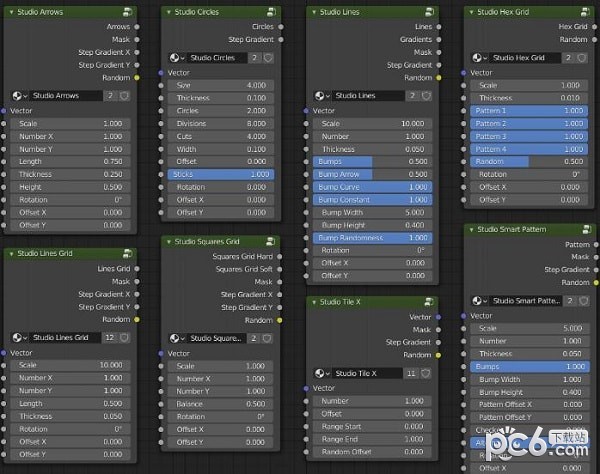600x474 pixels.
Task: Toggle fake user shield for Studio Hex Grid
Action: (582, 58)
